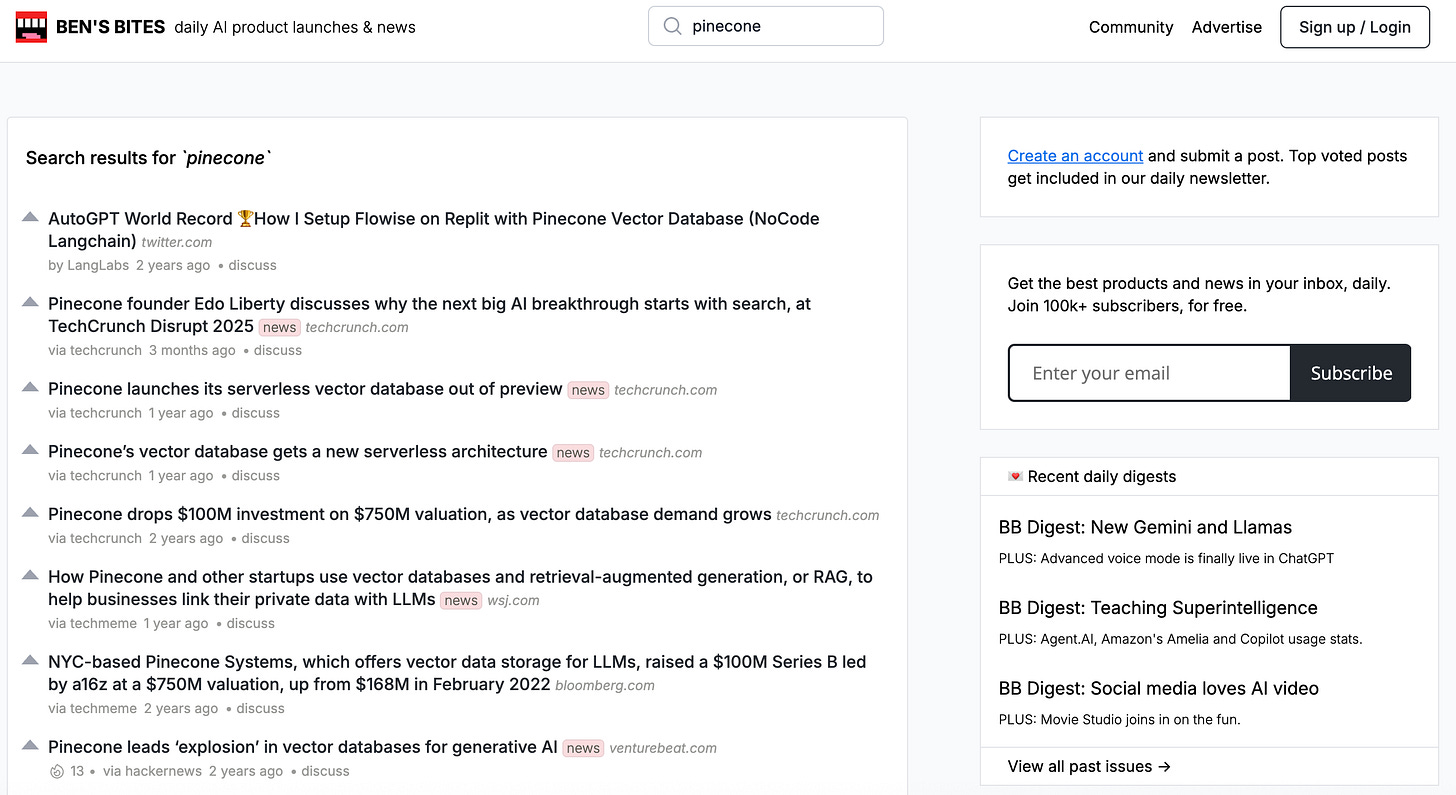Click discuss under '$100M investment' post

pyautogui.click(x=265, y=538)
